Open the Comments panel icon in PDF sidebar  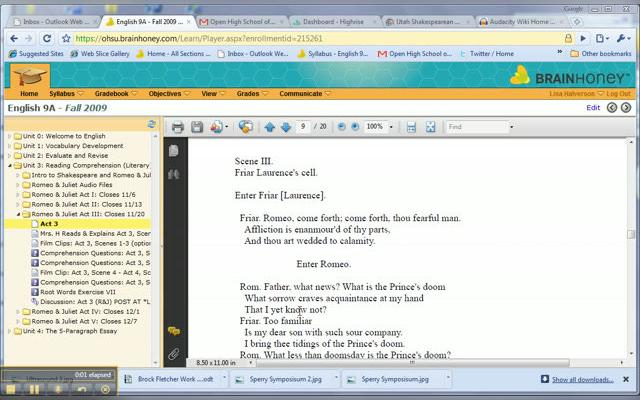tap(174, 331)
